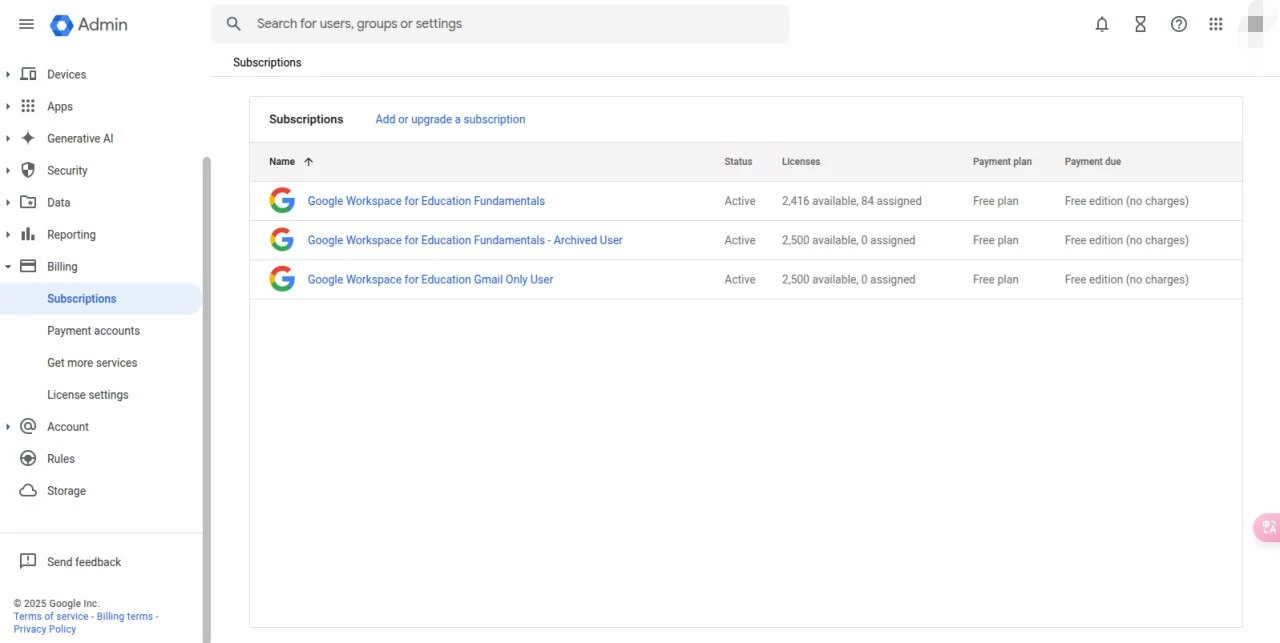Click the Name column header

click(x=282, y=161)
